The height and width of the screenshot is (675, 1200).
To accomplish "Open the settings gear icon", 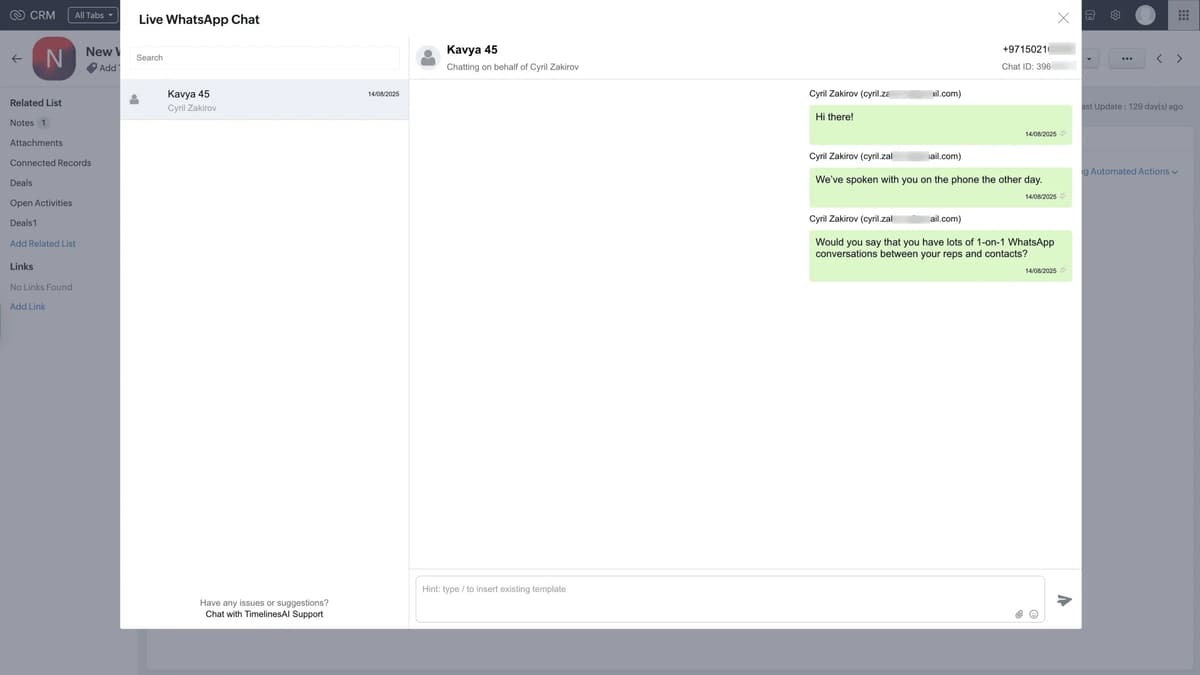I will pyautogui.click(x=1113, y=14).
